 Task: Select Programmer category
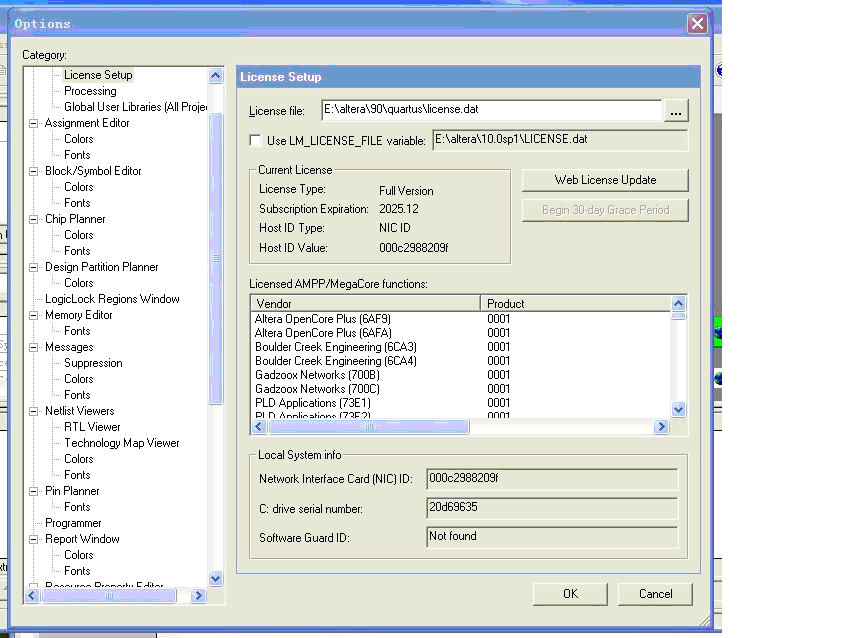click(x=73, y=523)
